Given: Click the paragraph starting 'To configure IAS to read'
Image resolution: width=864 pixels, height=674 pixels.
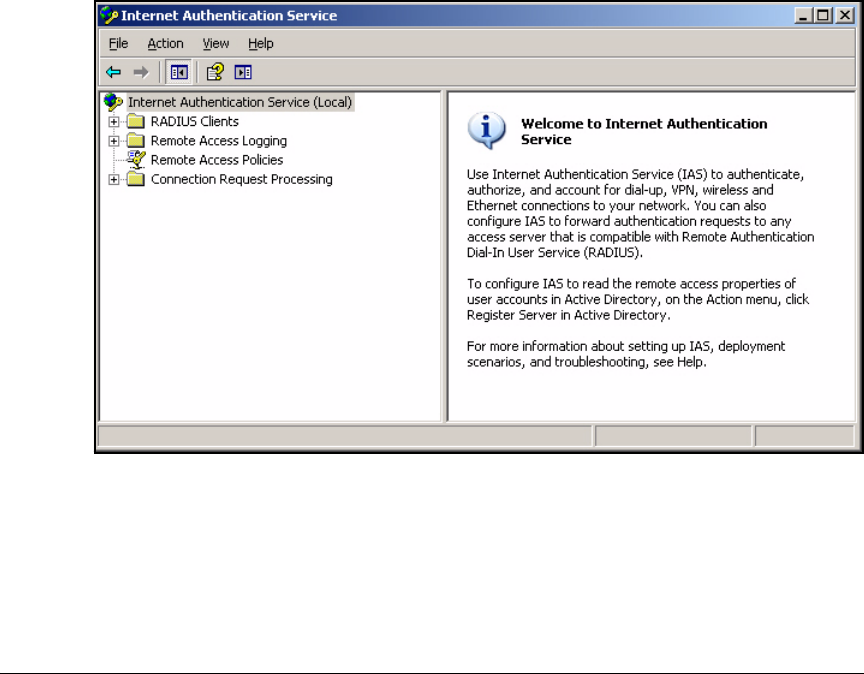Looking at the screenshot, I should (638, 299).
